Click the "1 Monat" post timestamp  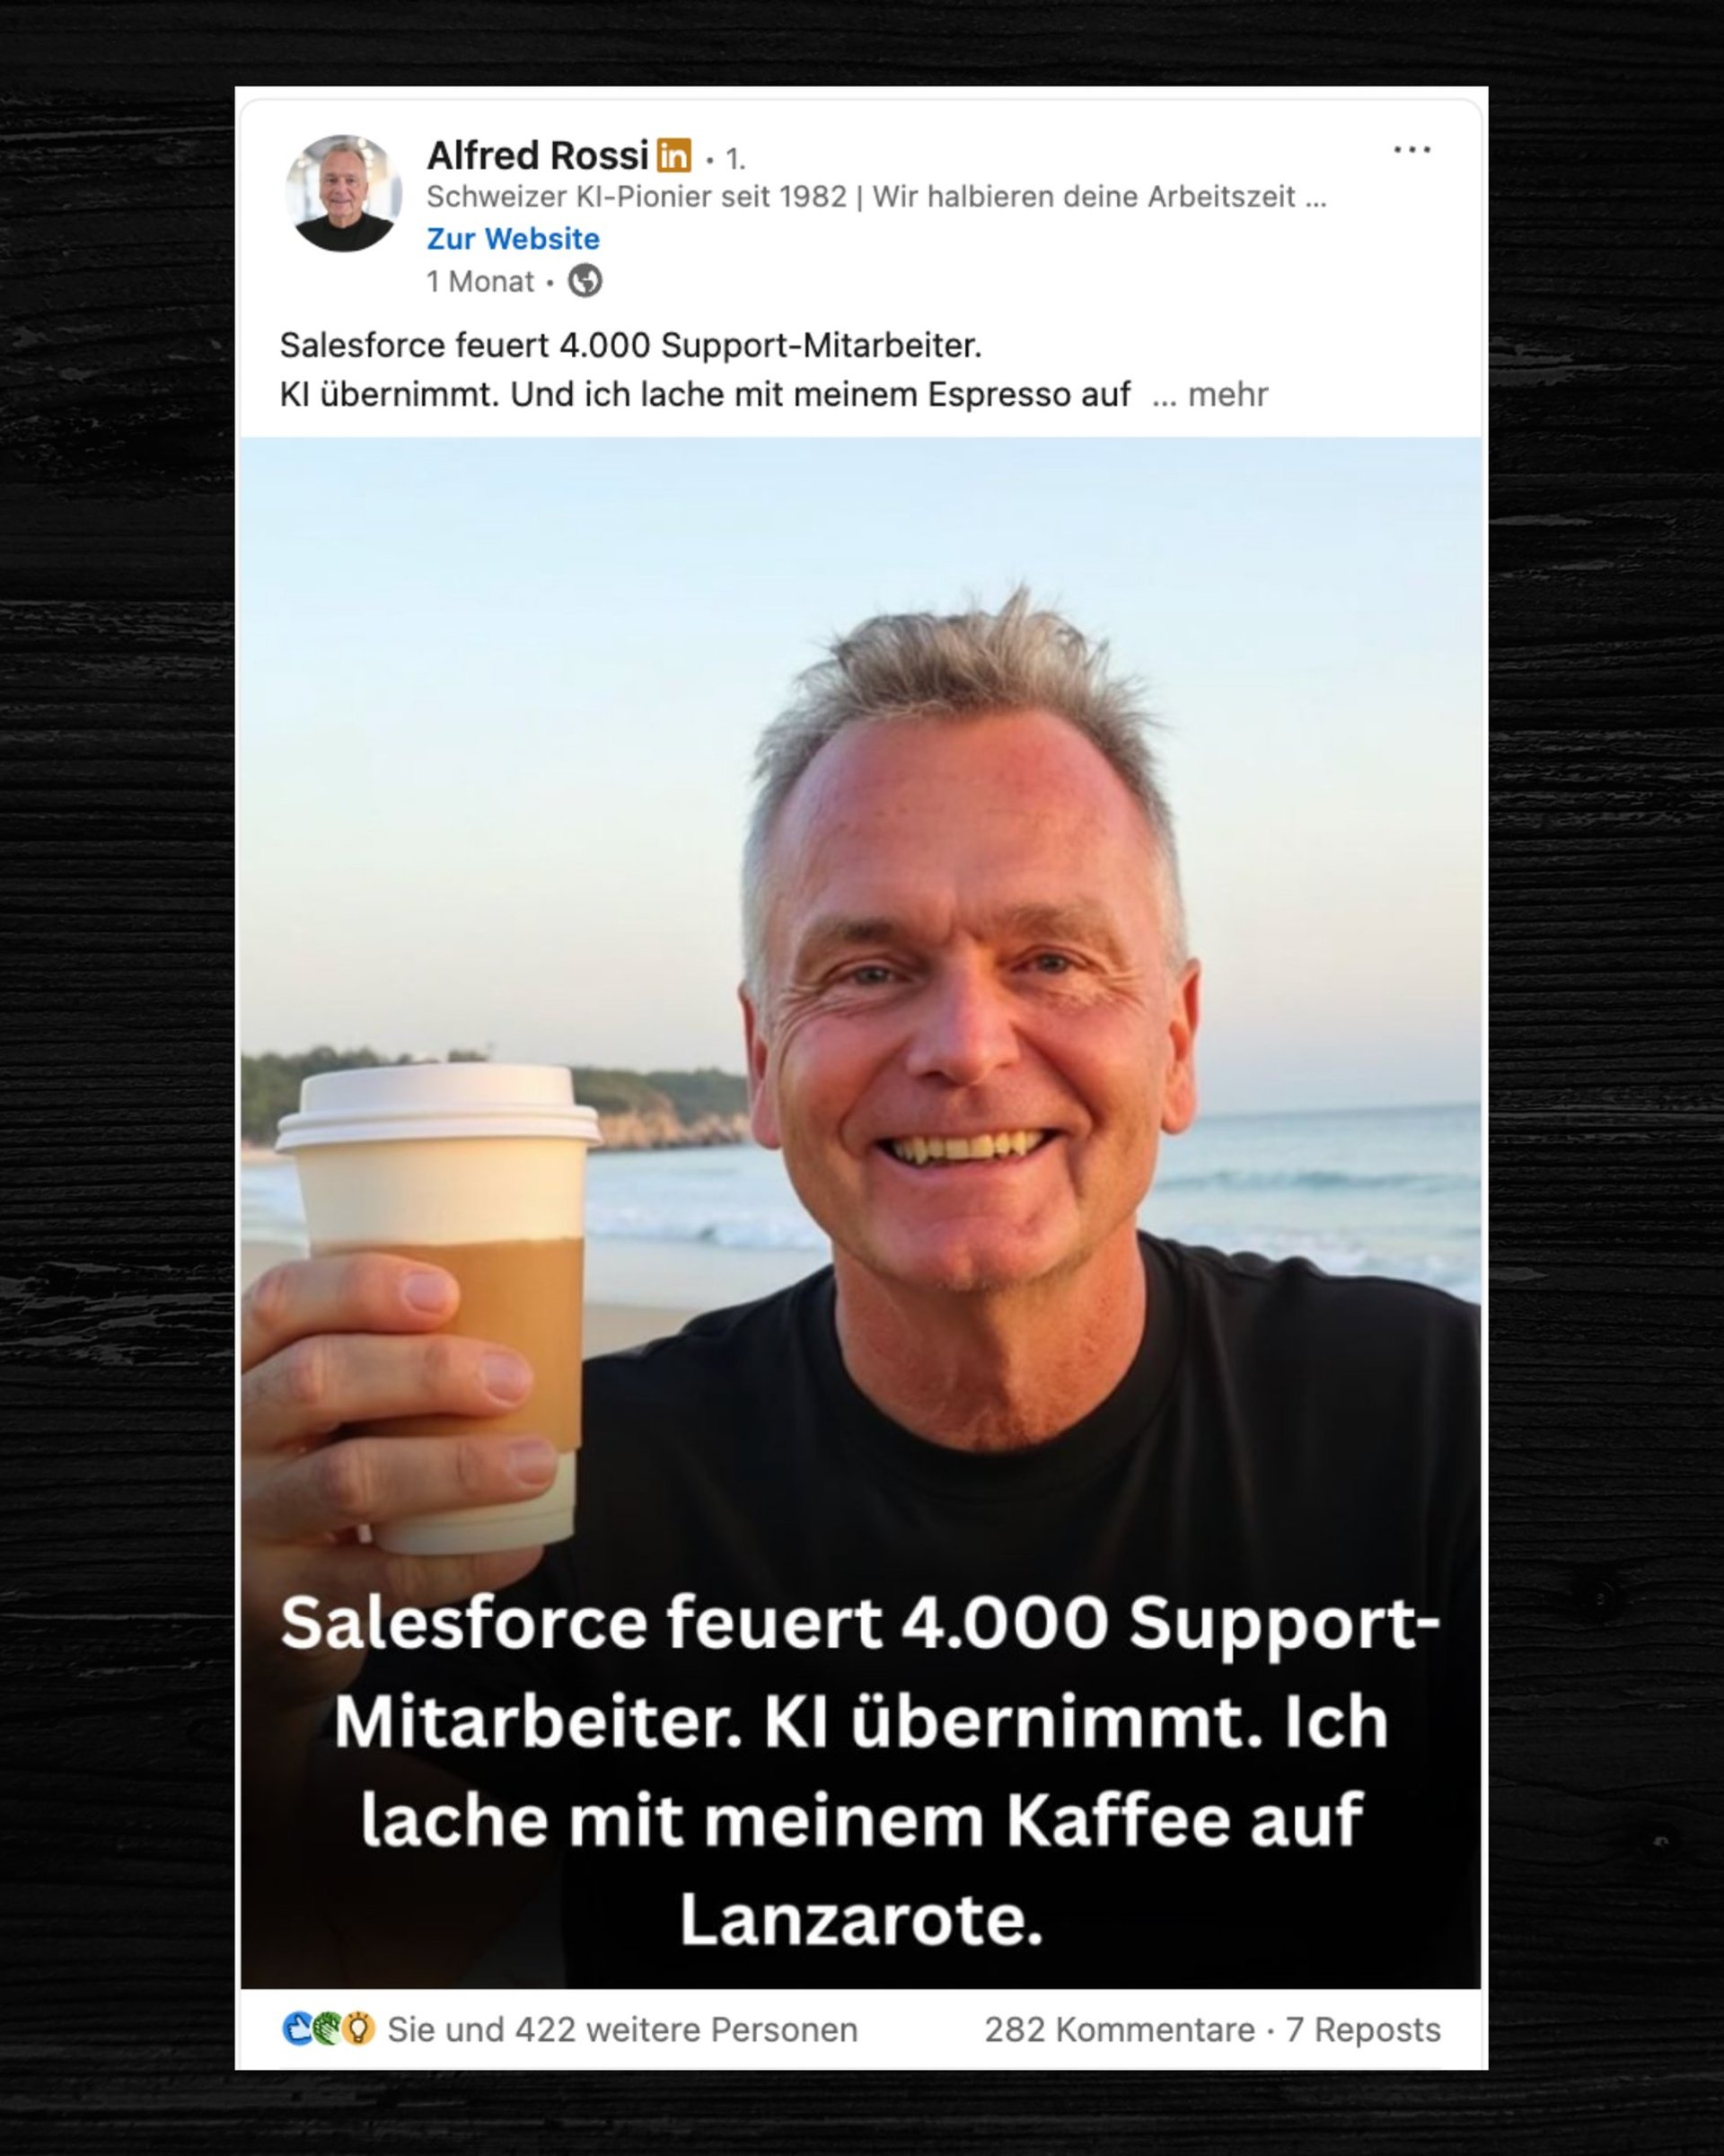click(480, 282)
